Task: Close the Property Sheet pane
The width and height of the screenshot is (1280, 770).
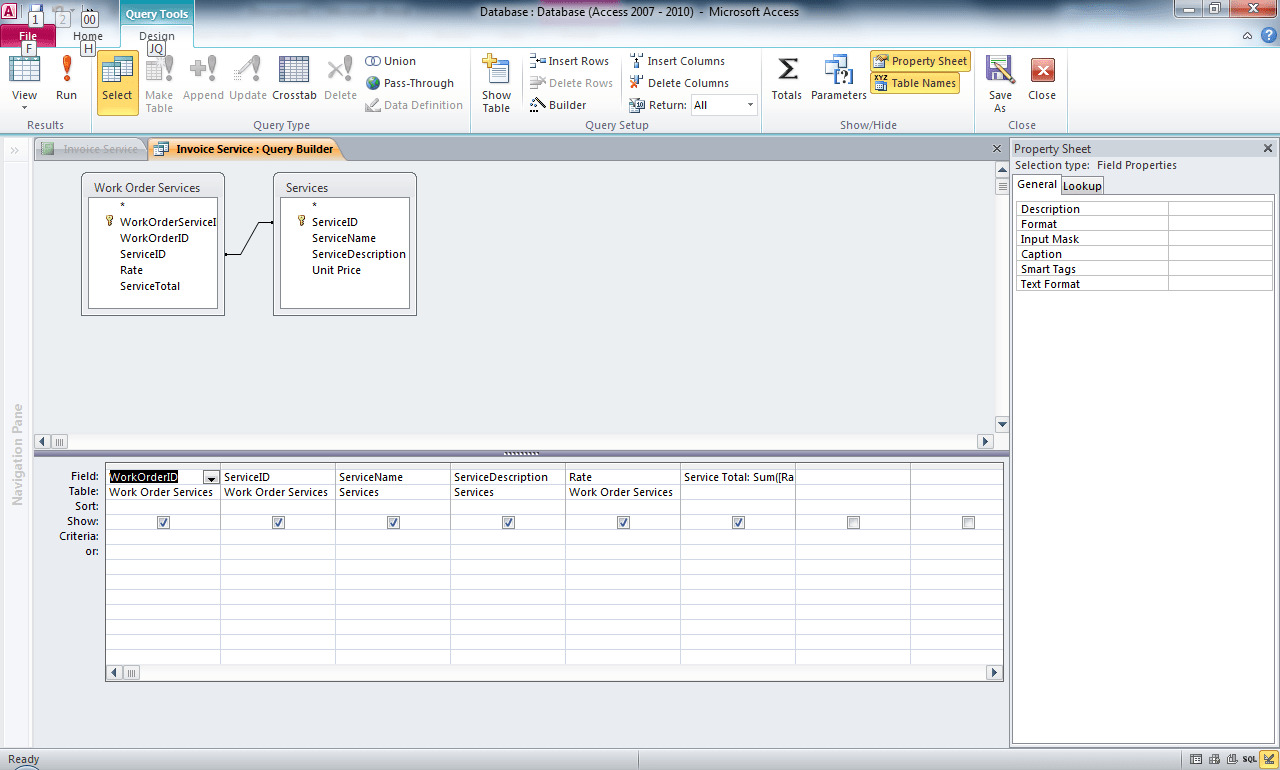Action: 1268,149
